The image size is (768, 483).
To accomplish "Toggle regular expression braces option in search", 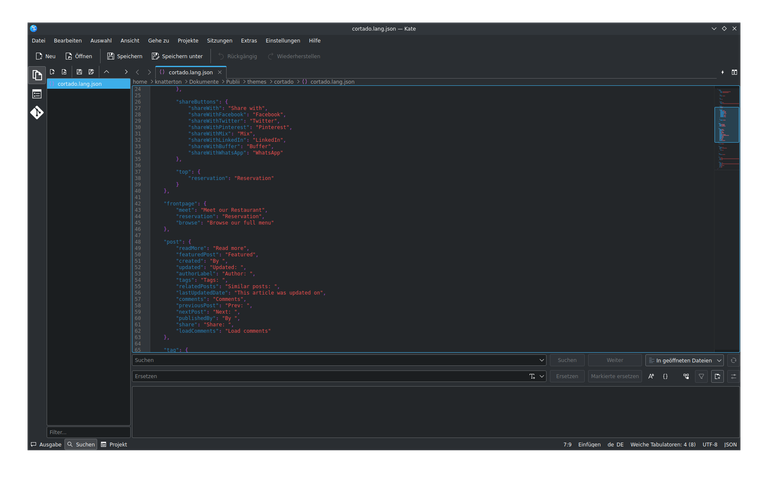I will [666, 376].
